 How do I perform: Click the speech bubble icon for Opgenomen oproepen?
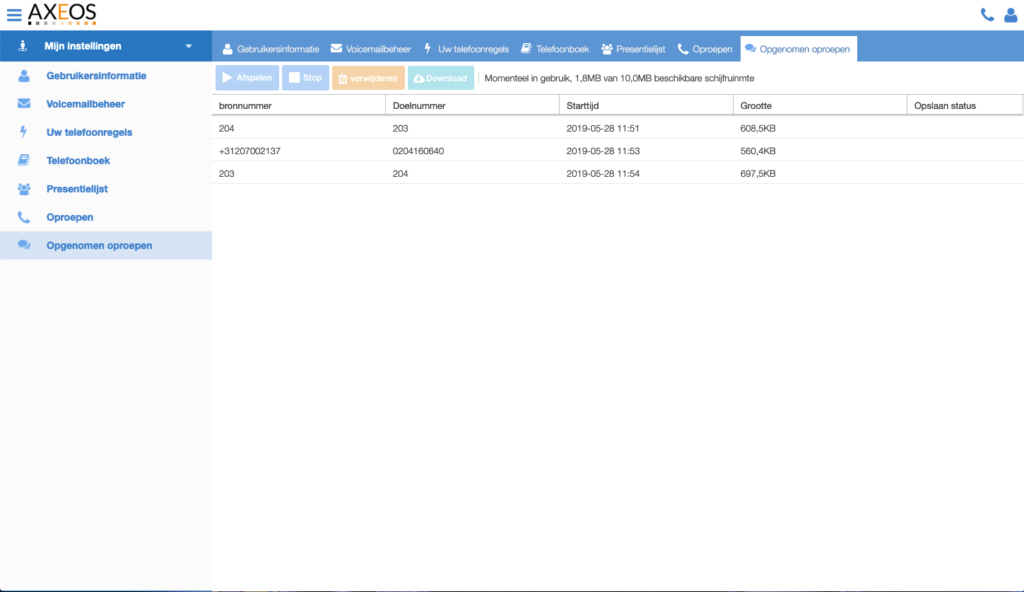pos(23,245)
